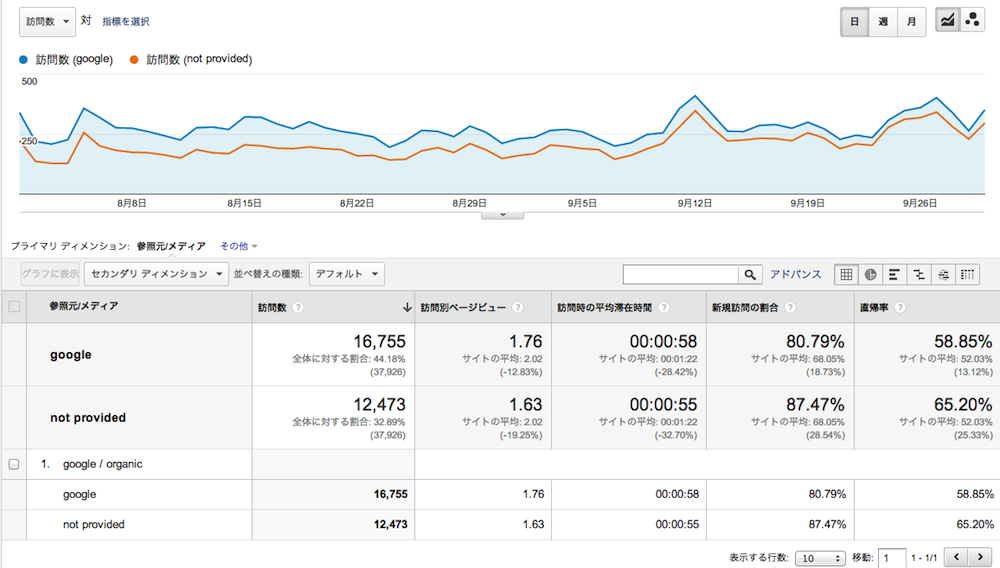Toggle chart interval to 週 (week)

[x=883, y=21]
